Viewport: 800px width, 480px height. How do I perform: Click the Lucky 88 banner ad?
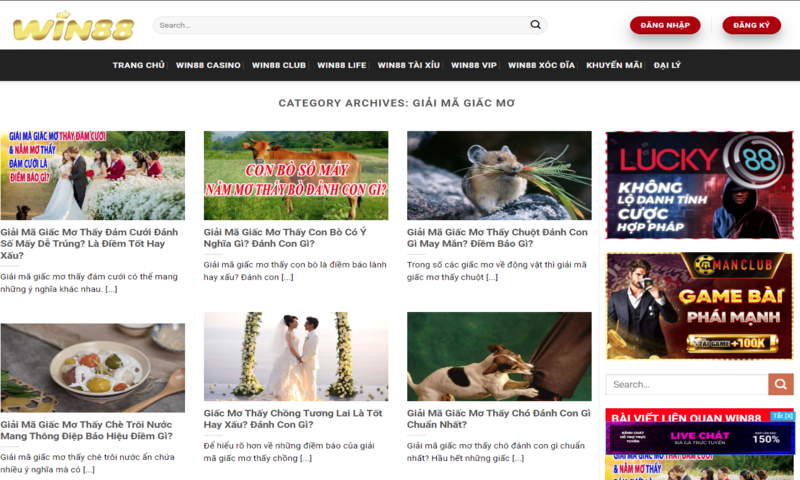[699, 185]
